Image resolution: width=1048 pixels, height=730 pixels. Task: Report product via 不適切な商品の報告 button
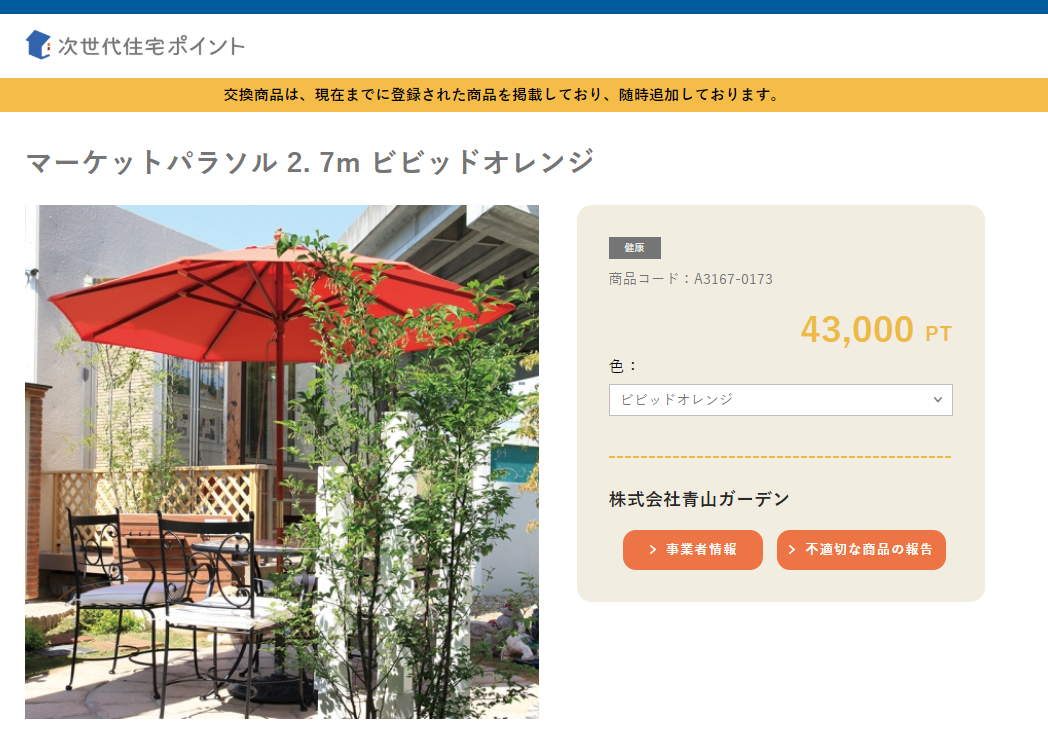click(861, 550)
